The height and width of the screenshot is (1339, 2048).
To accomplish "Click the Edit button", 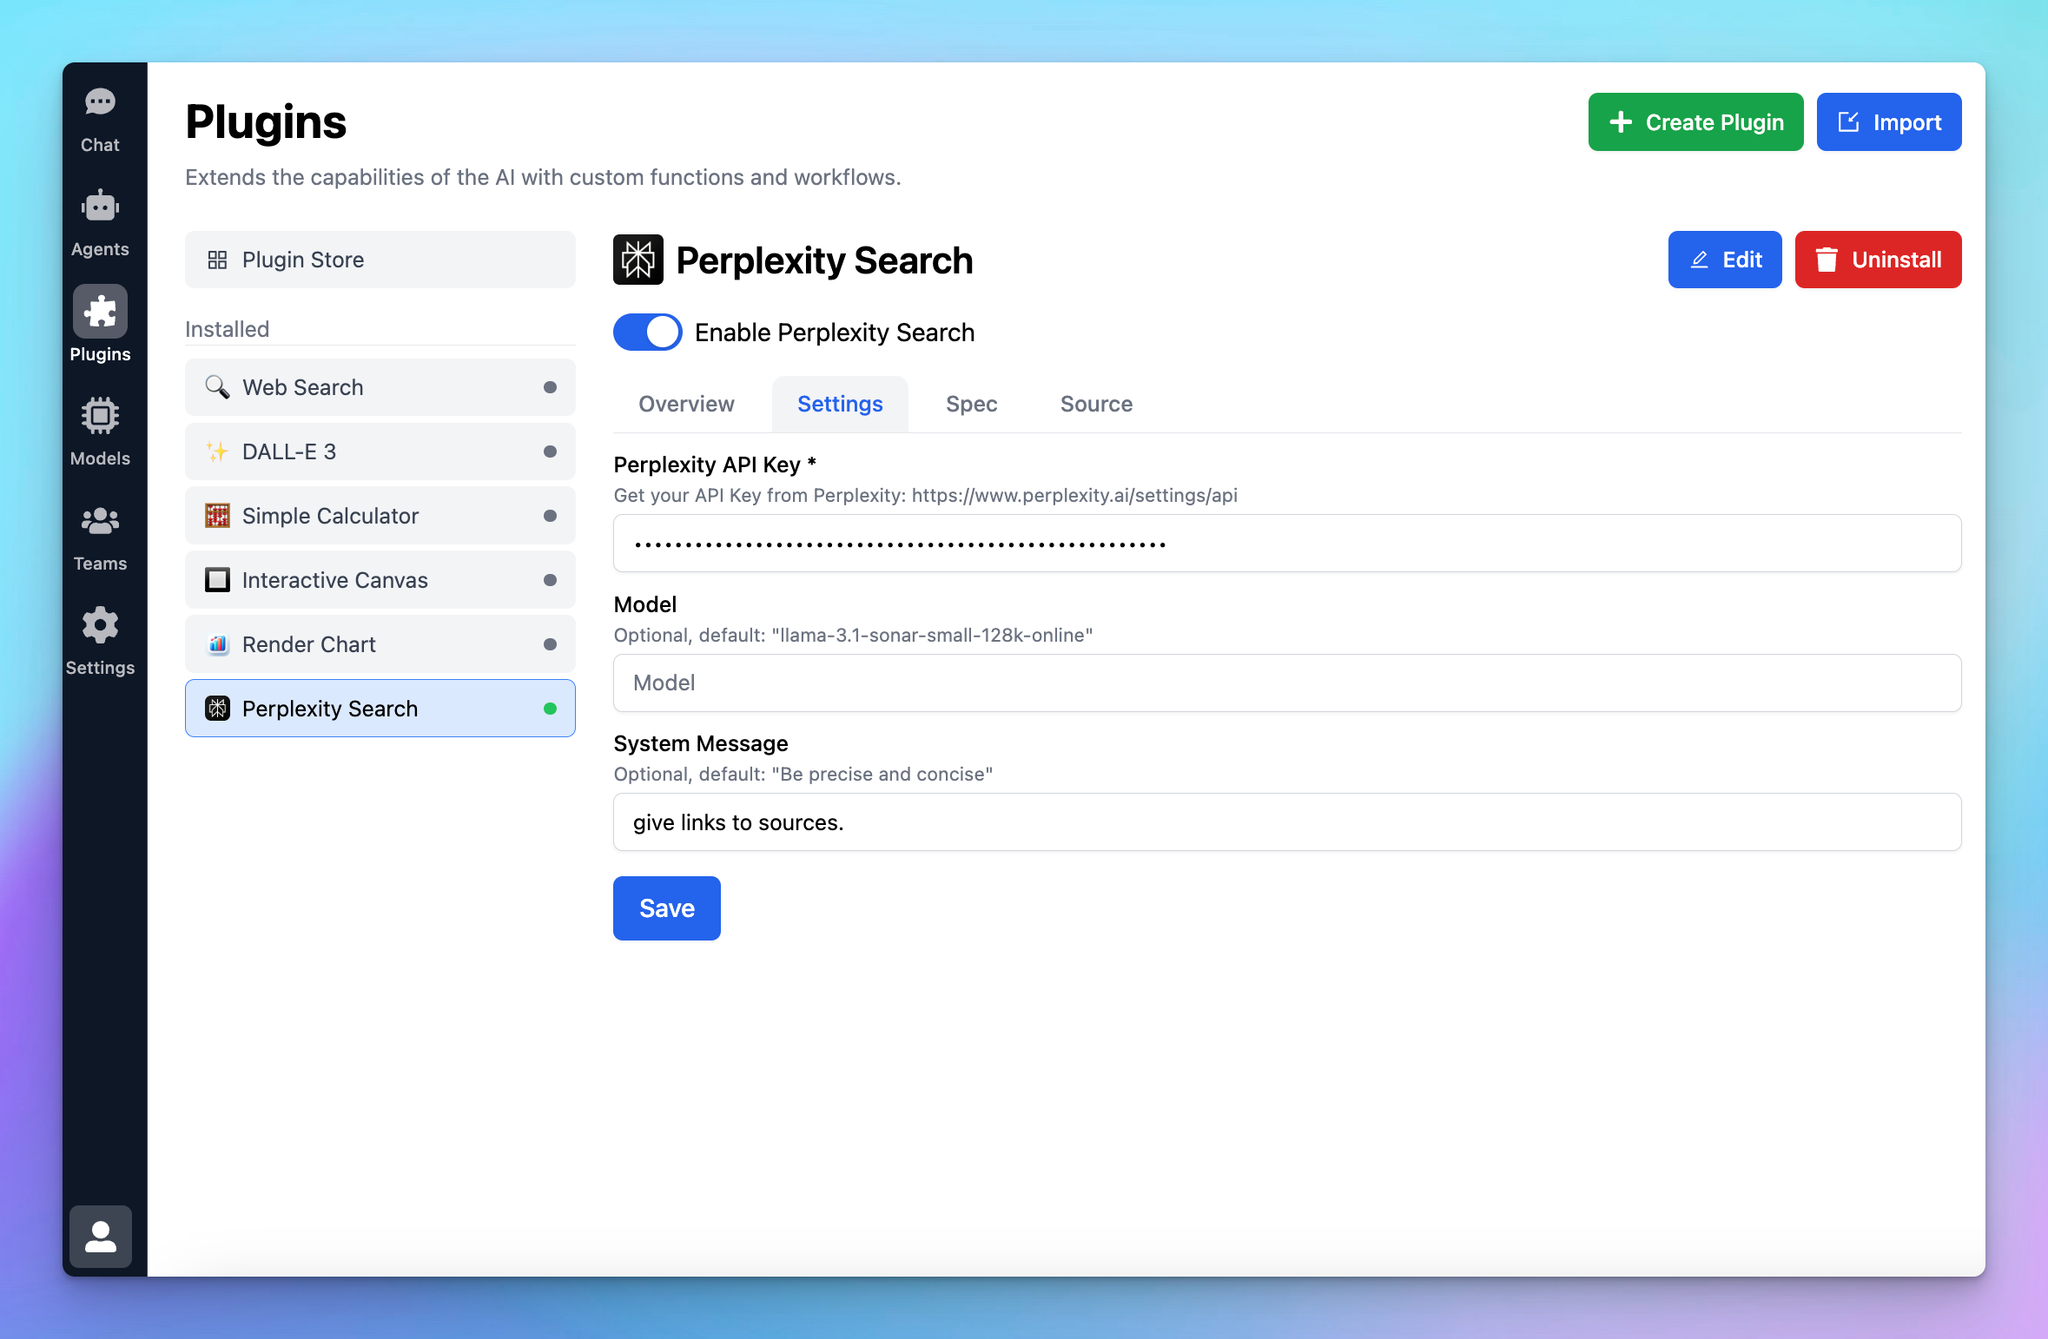I will point(1724,260).
